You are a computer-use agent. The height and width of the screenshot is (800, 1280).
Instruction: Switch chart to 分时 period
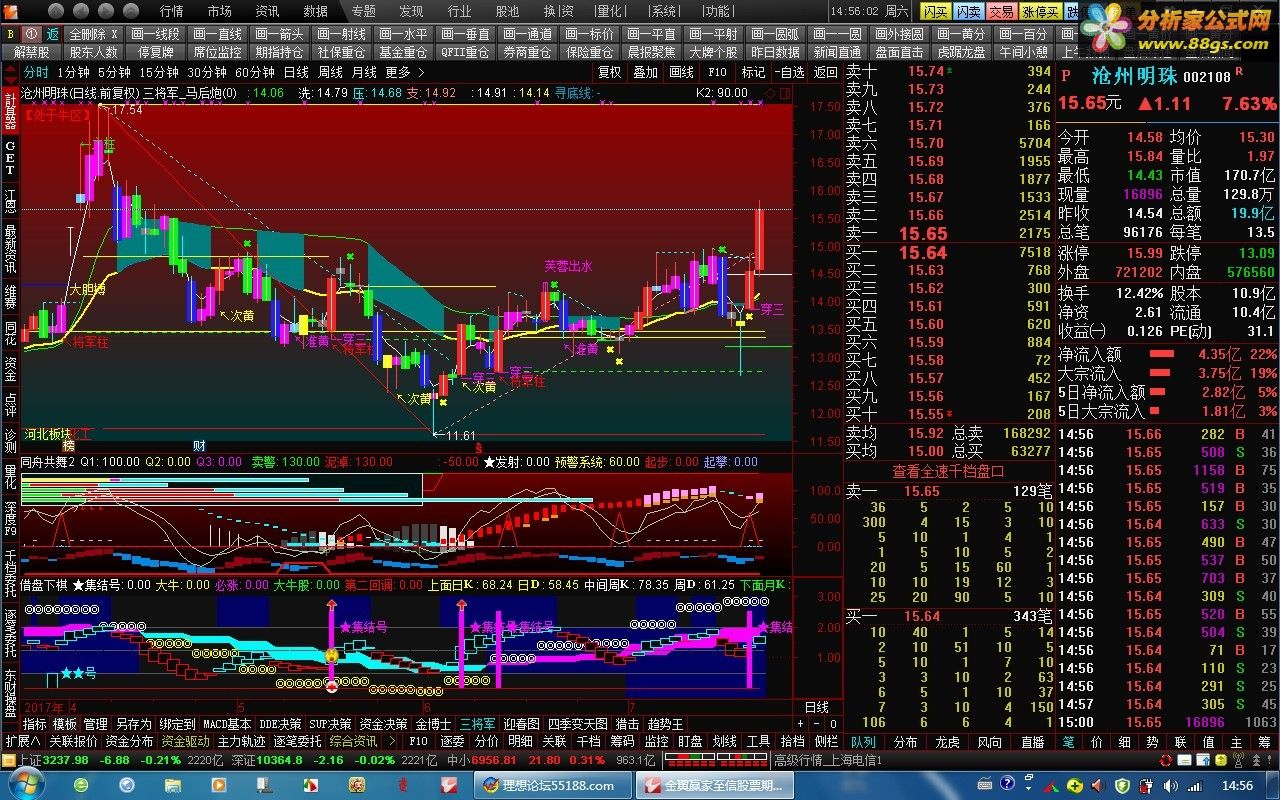click(36, 72)
